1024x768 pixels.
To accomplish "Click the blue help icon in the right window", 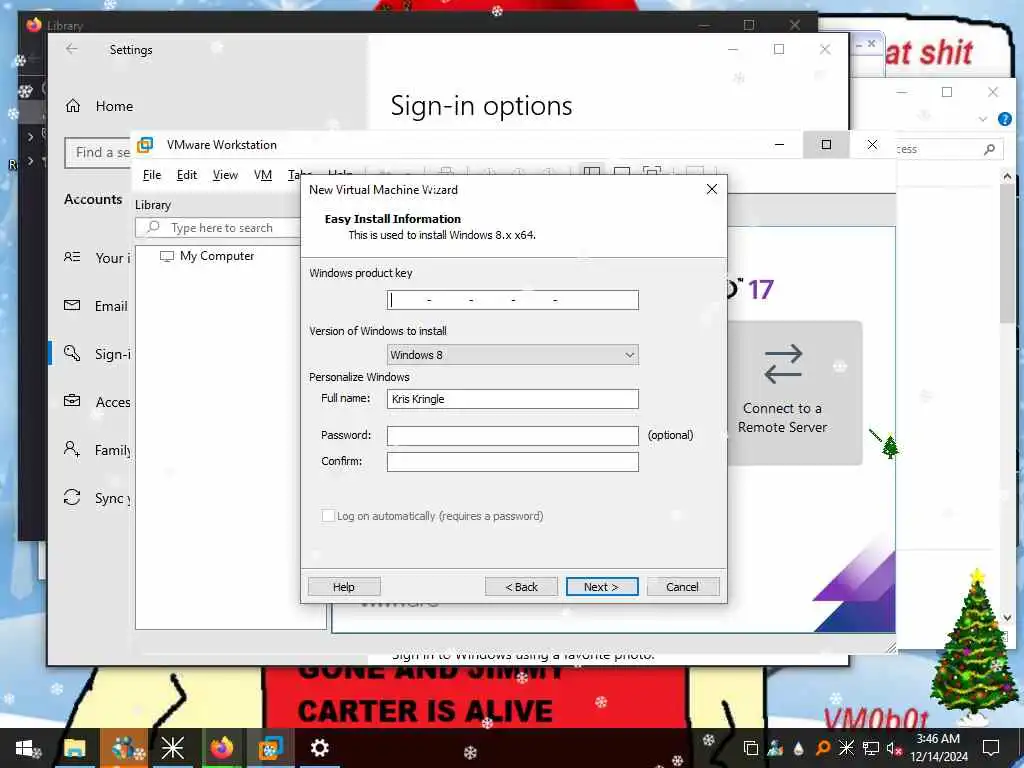I will tap(1005, 119).
